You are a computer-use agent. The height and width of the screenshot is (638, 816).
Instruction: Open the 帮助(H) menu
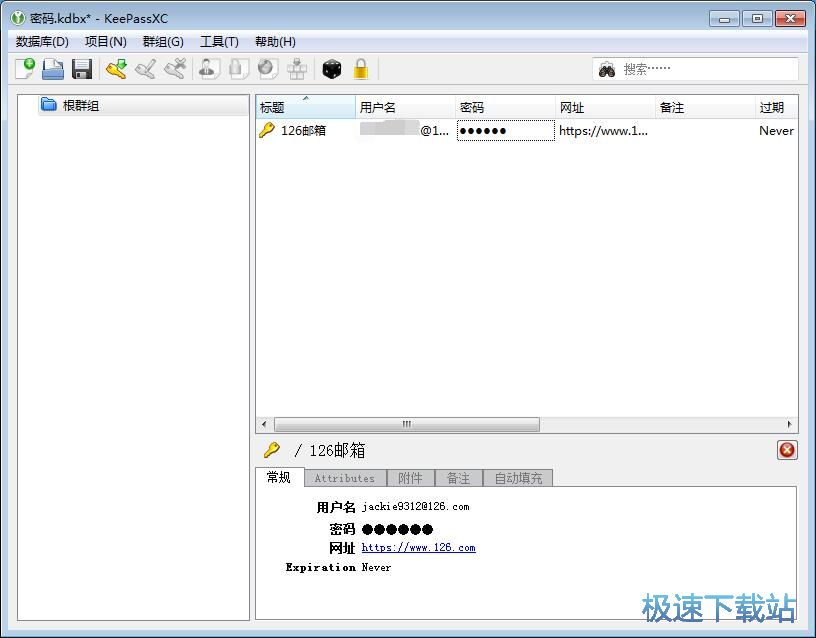[275, 42]
